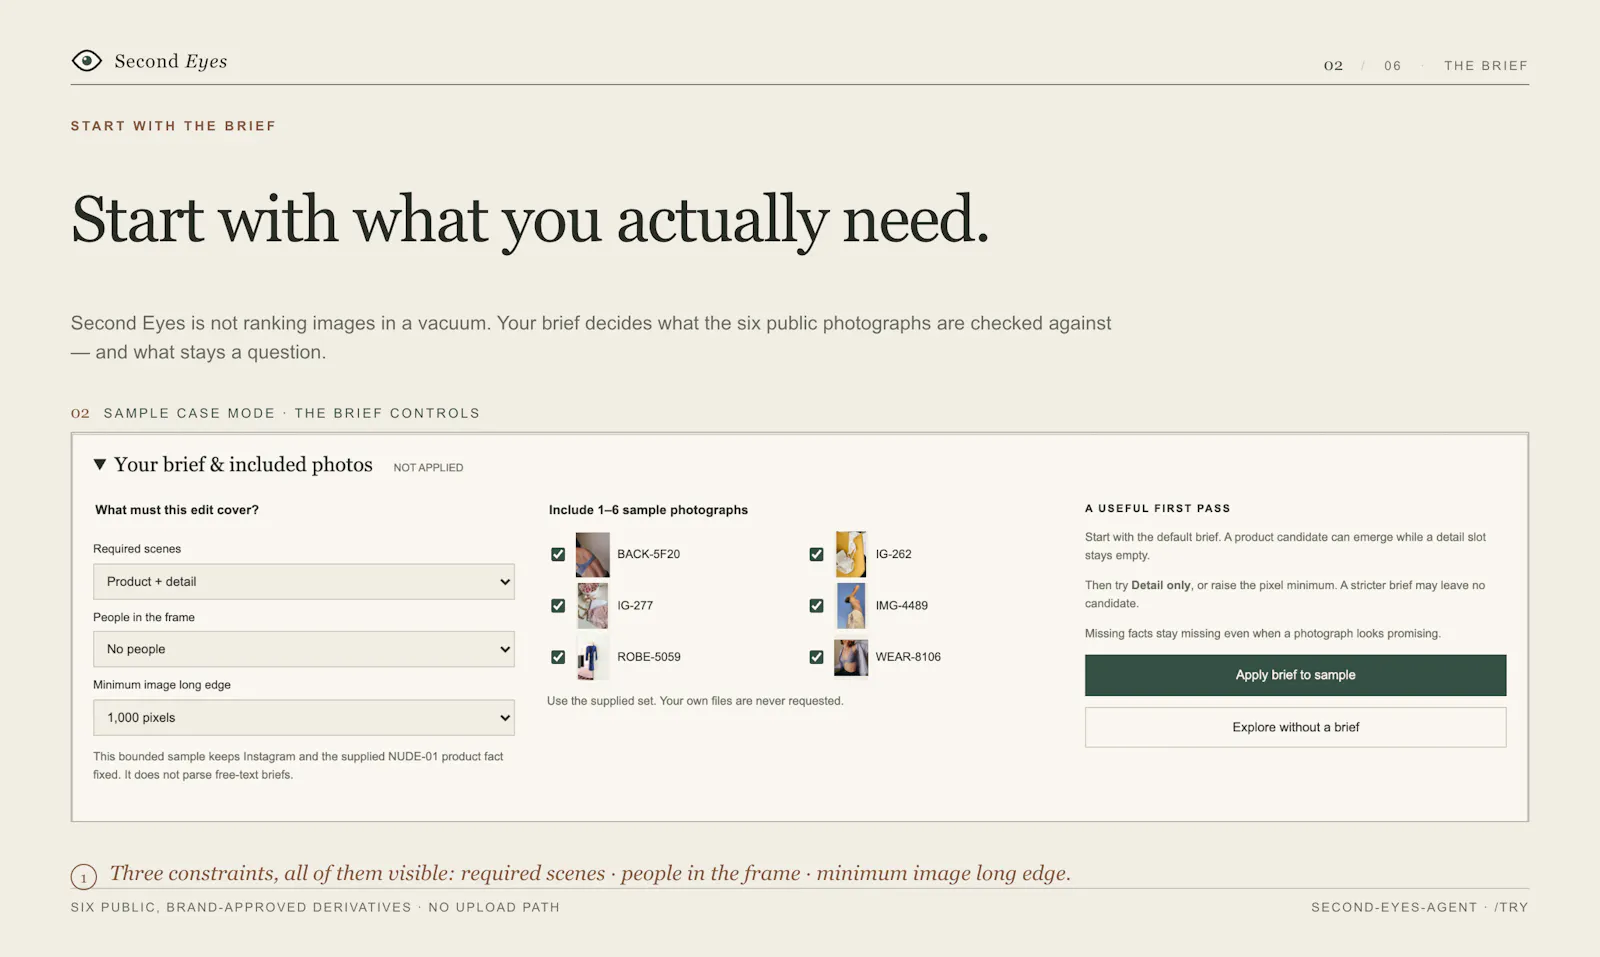Viewport: 1600px width, 957px height.
Task: Open the Required scenes dropdown
Action: [x=304, y=582]
